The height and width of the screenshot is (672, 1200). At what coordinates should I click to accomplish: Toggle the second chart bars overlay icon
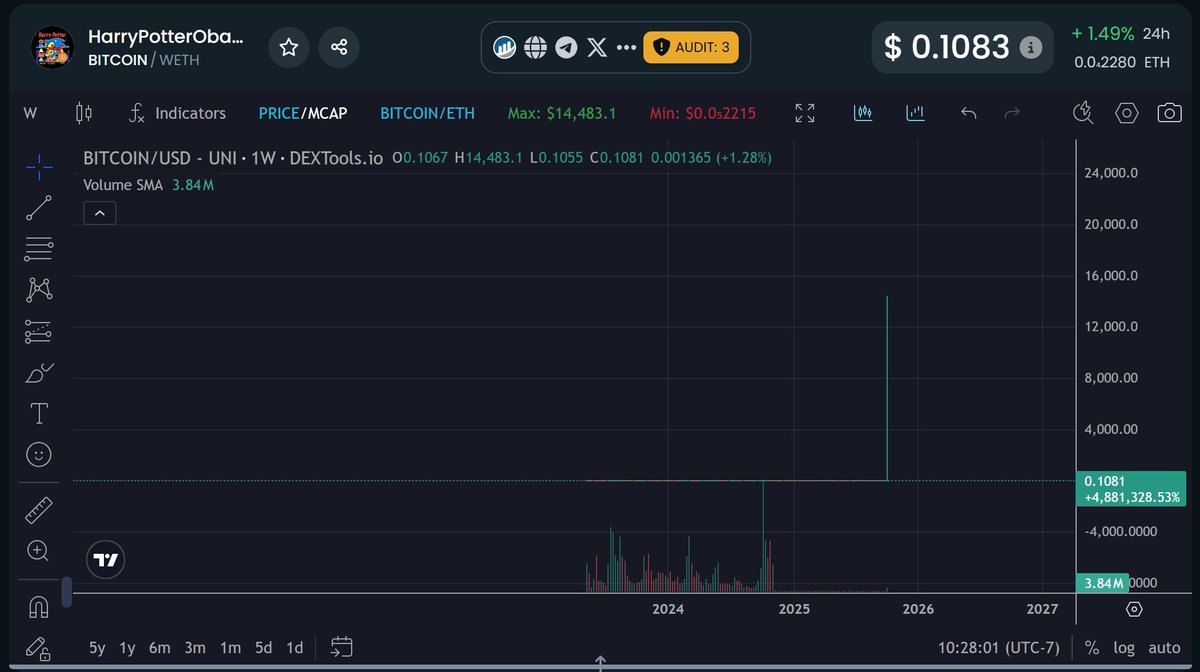(x=915, y=113)
